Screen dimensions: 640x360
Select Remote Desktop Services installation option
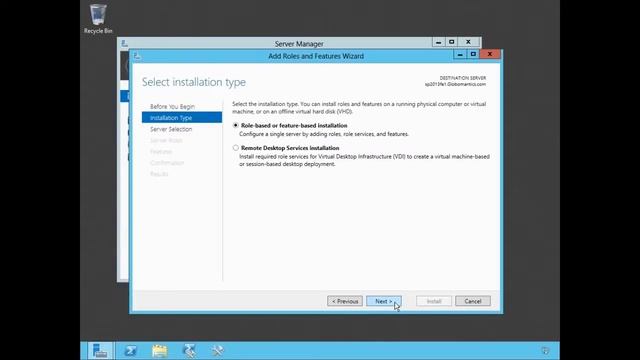[236, 148]
